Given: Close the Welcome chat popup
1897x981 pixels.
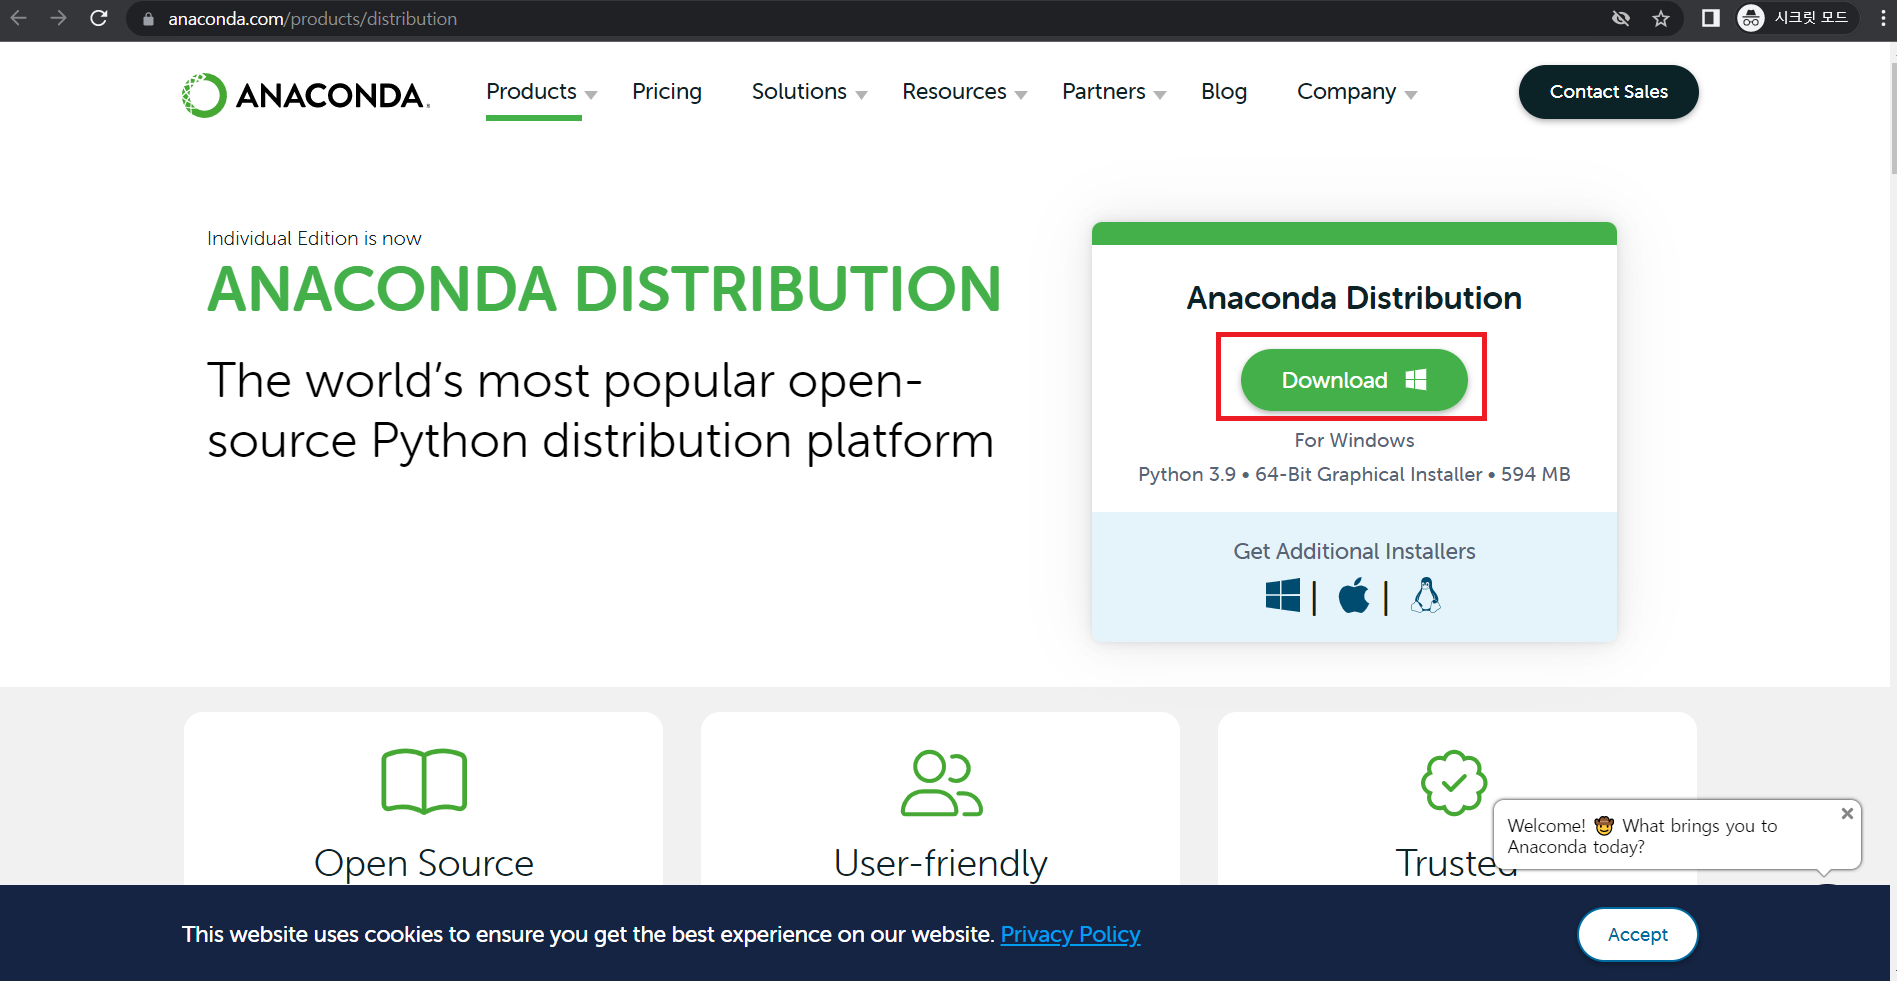Looking at the screenshot, I should click(x=1847, y=814).
